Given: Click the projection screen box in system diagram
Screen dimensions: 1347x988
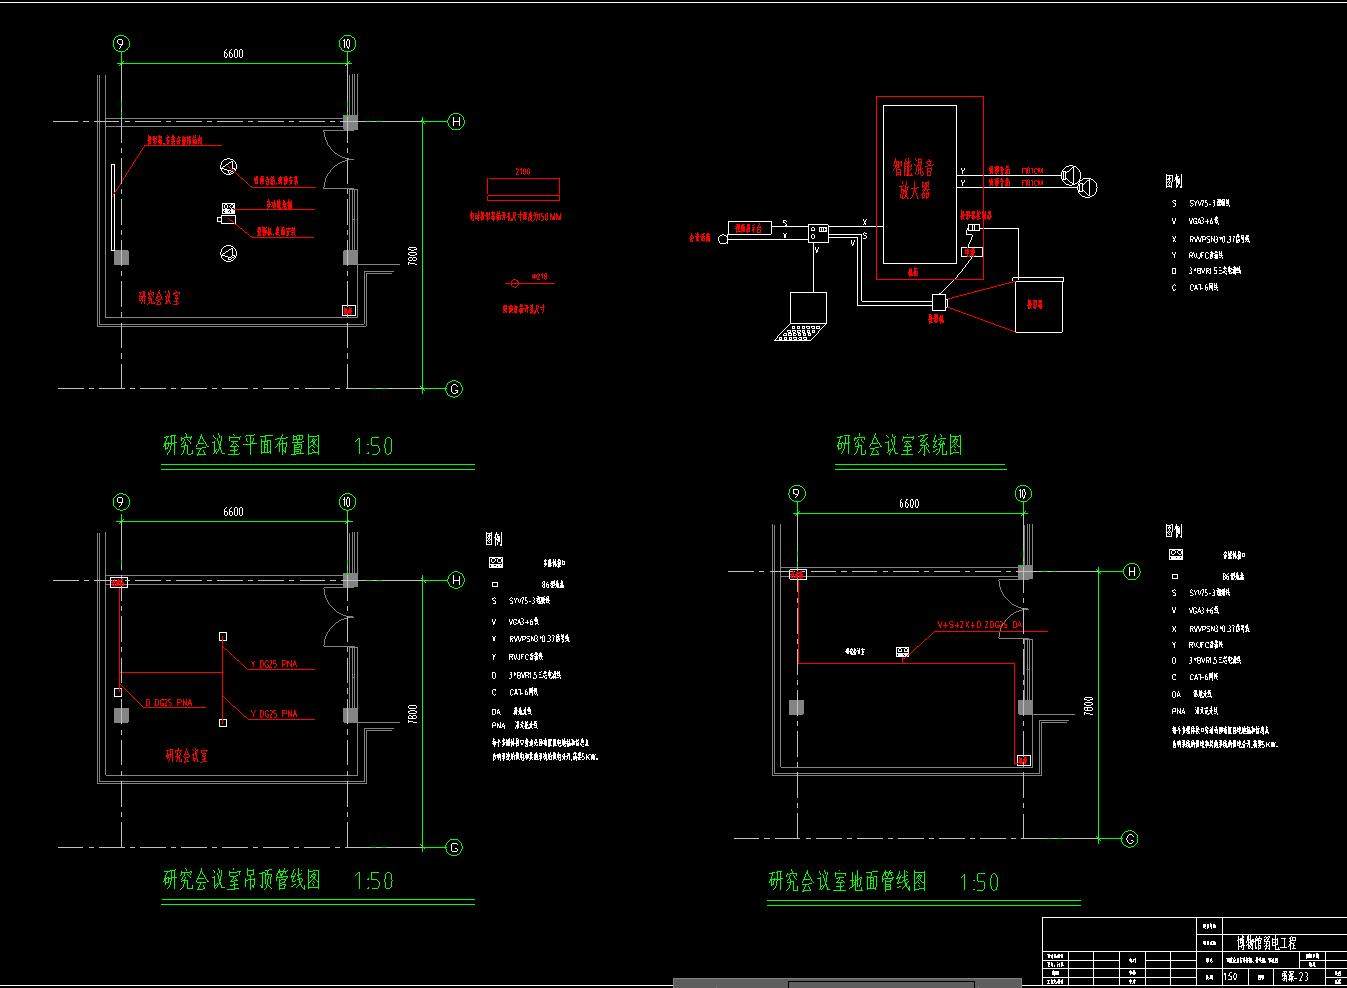Looking at the screenshot, I should point(1040,305).
